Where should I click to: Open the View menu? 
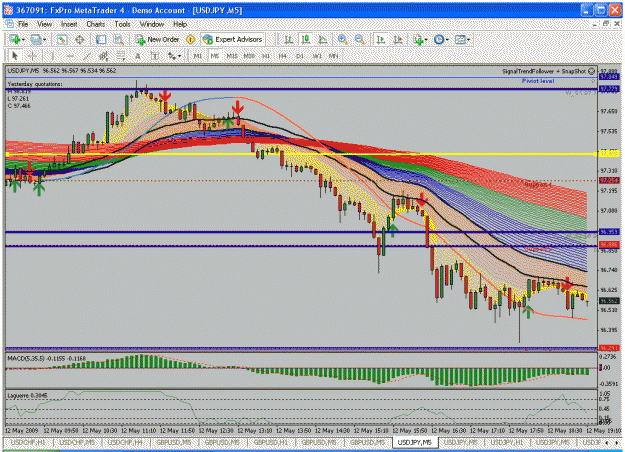click(x=45, y=24)
